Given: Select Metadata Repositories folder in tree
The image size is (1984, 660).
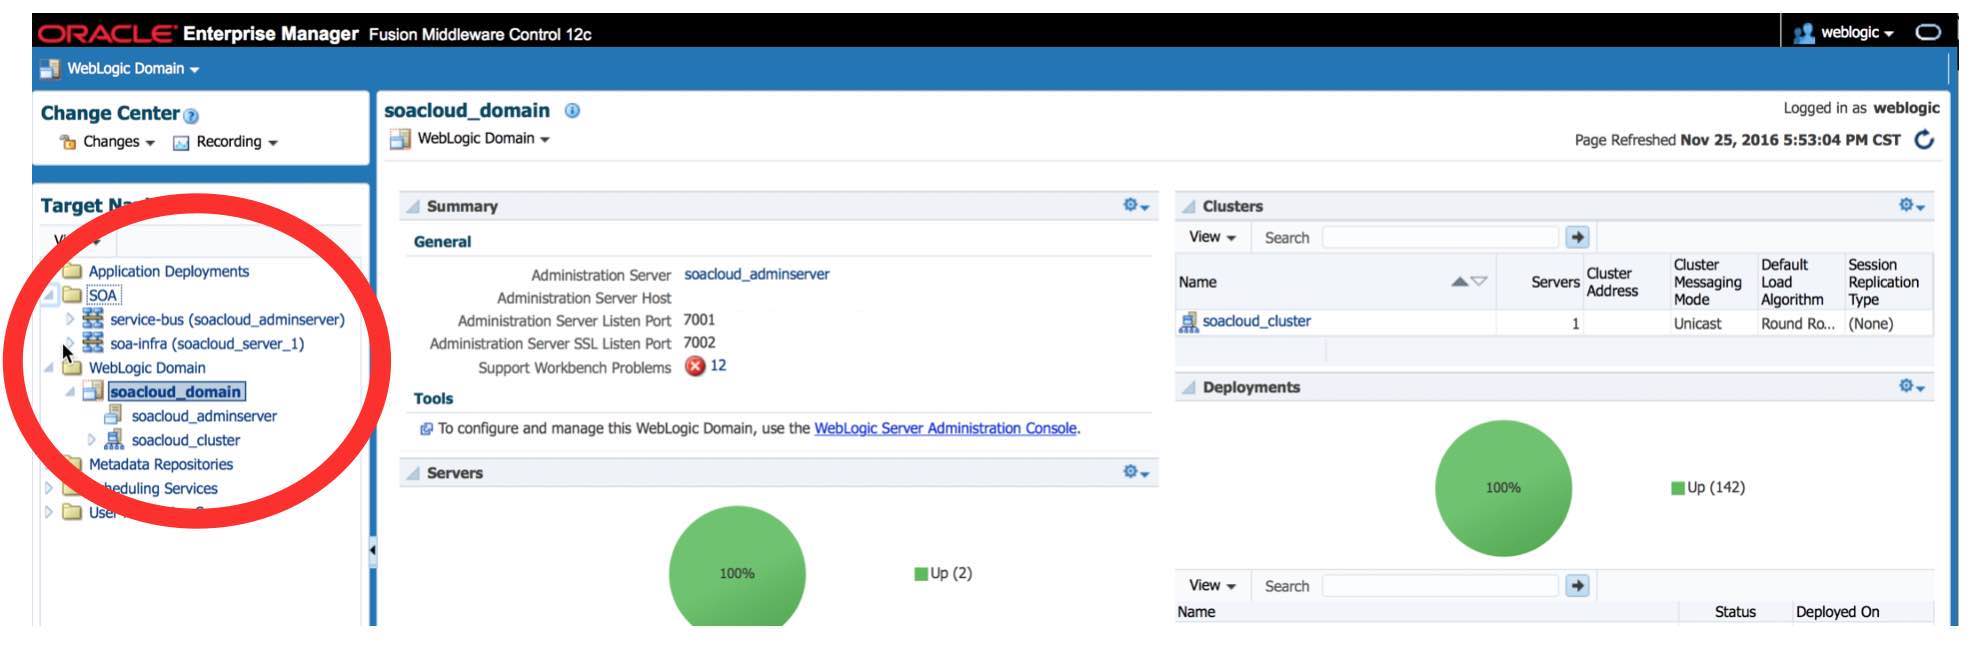Looking at the screenshot, I should pos(160,464).
